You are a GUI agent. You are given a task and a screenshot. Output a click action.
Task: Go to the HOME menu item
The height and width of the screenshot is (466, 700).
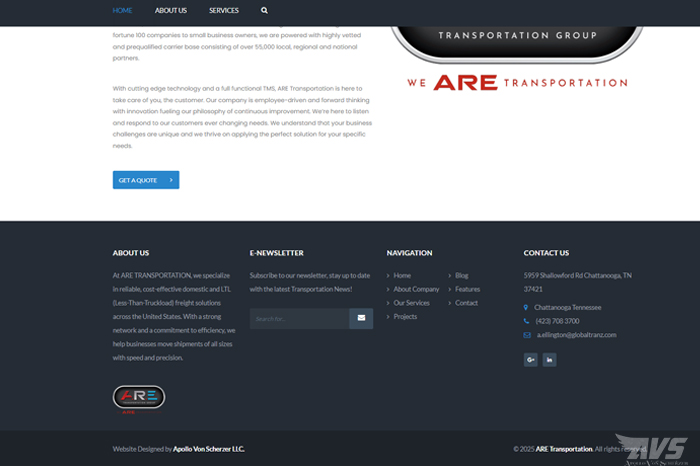(122, 10)
